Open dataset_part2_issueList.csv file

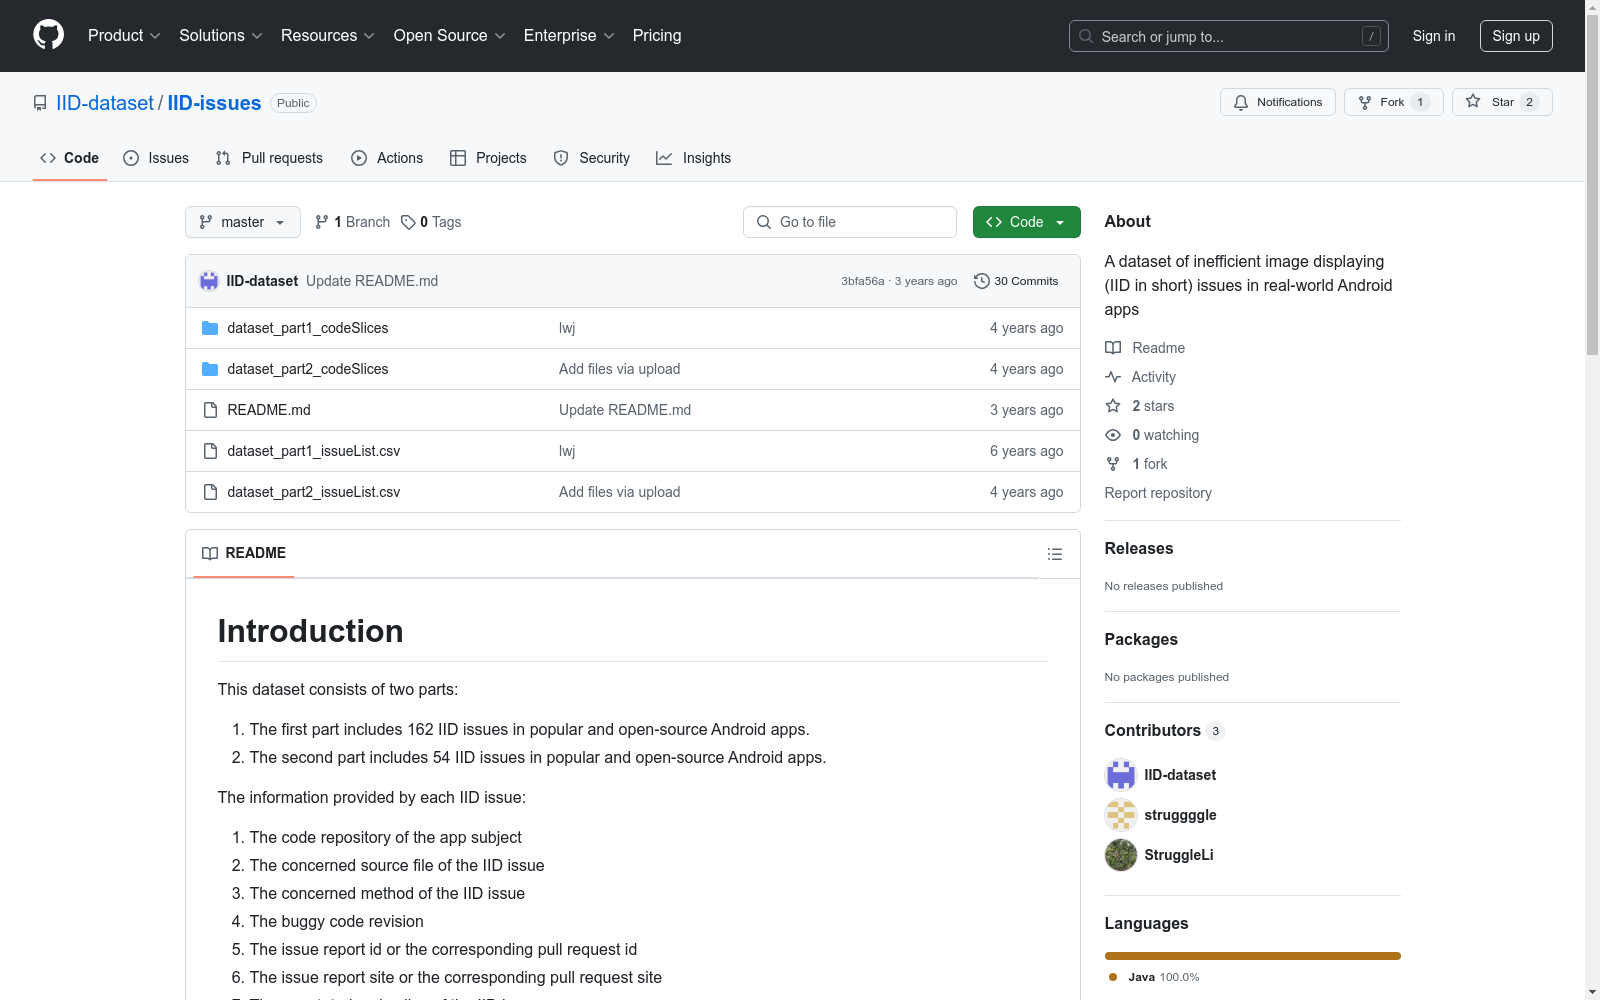pos(314,492)
